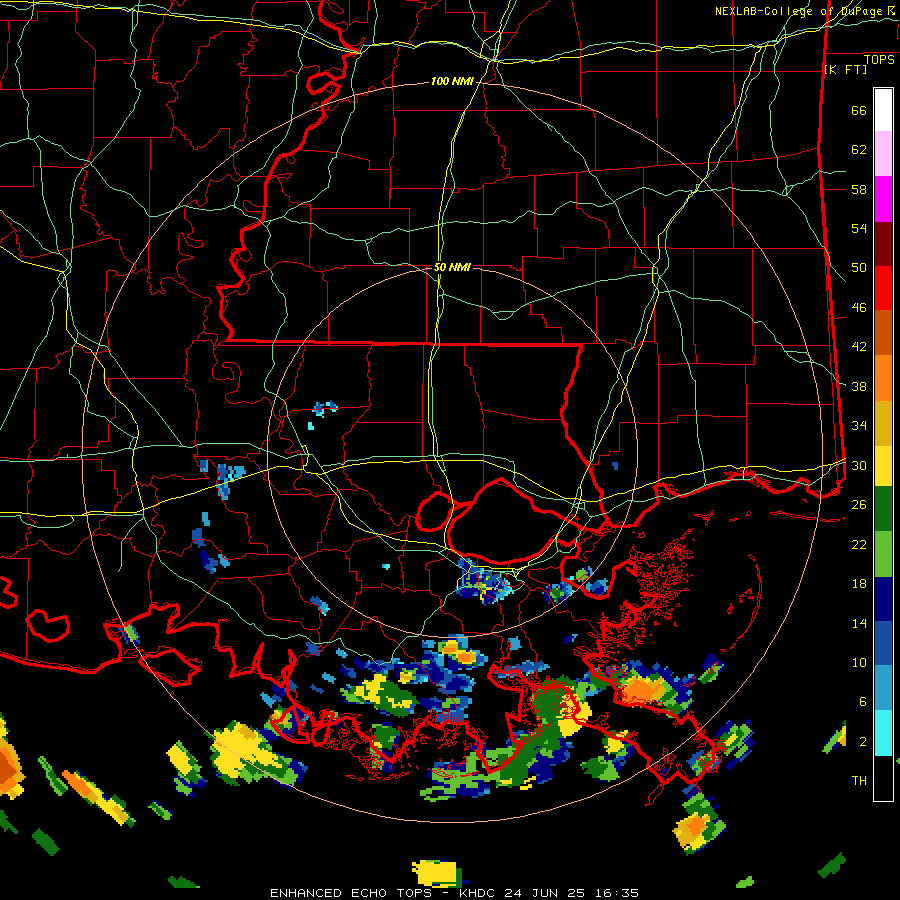Click the legend value "38"
This screenshot has height=900, width=900.
tap(859, 387)
